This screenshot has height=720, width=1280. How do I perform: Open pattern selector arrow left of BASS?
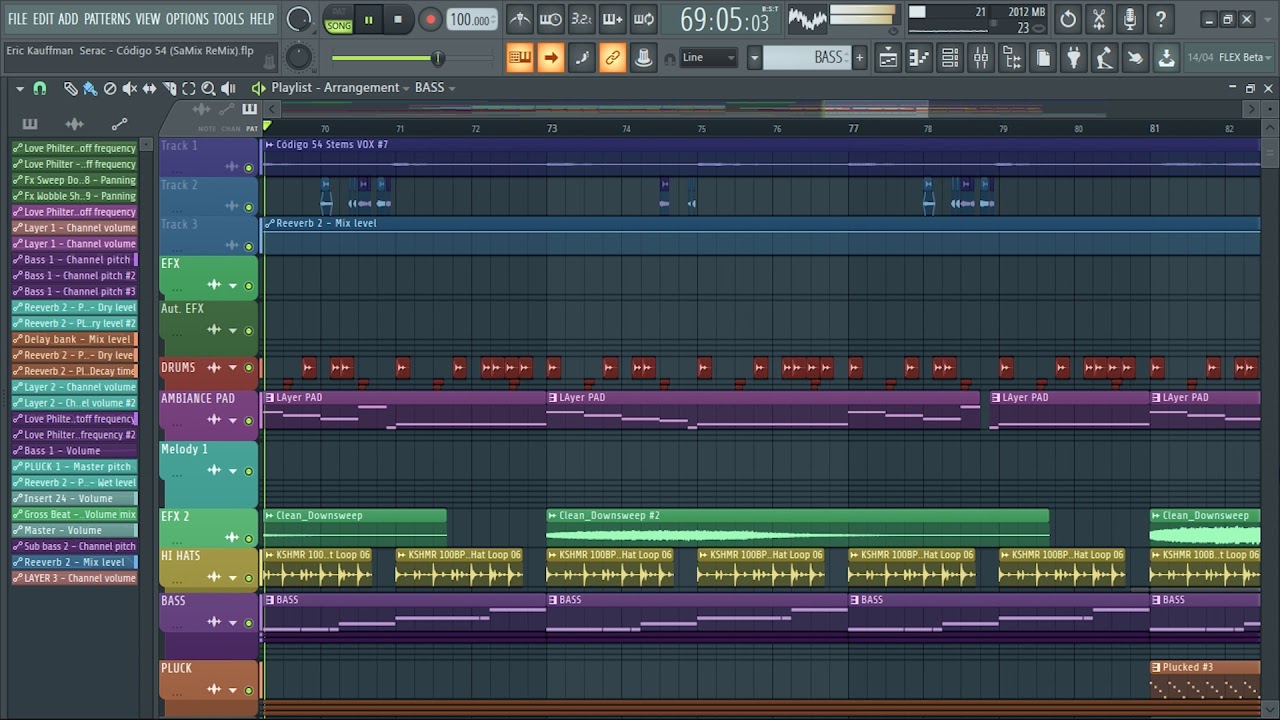click(x=755, y=58)
